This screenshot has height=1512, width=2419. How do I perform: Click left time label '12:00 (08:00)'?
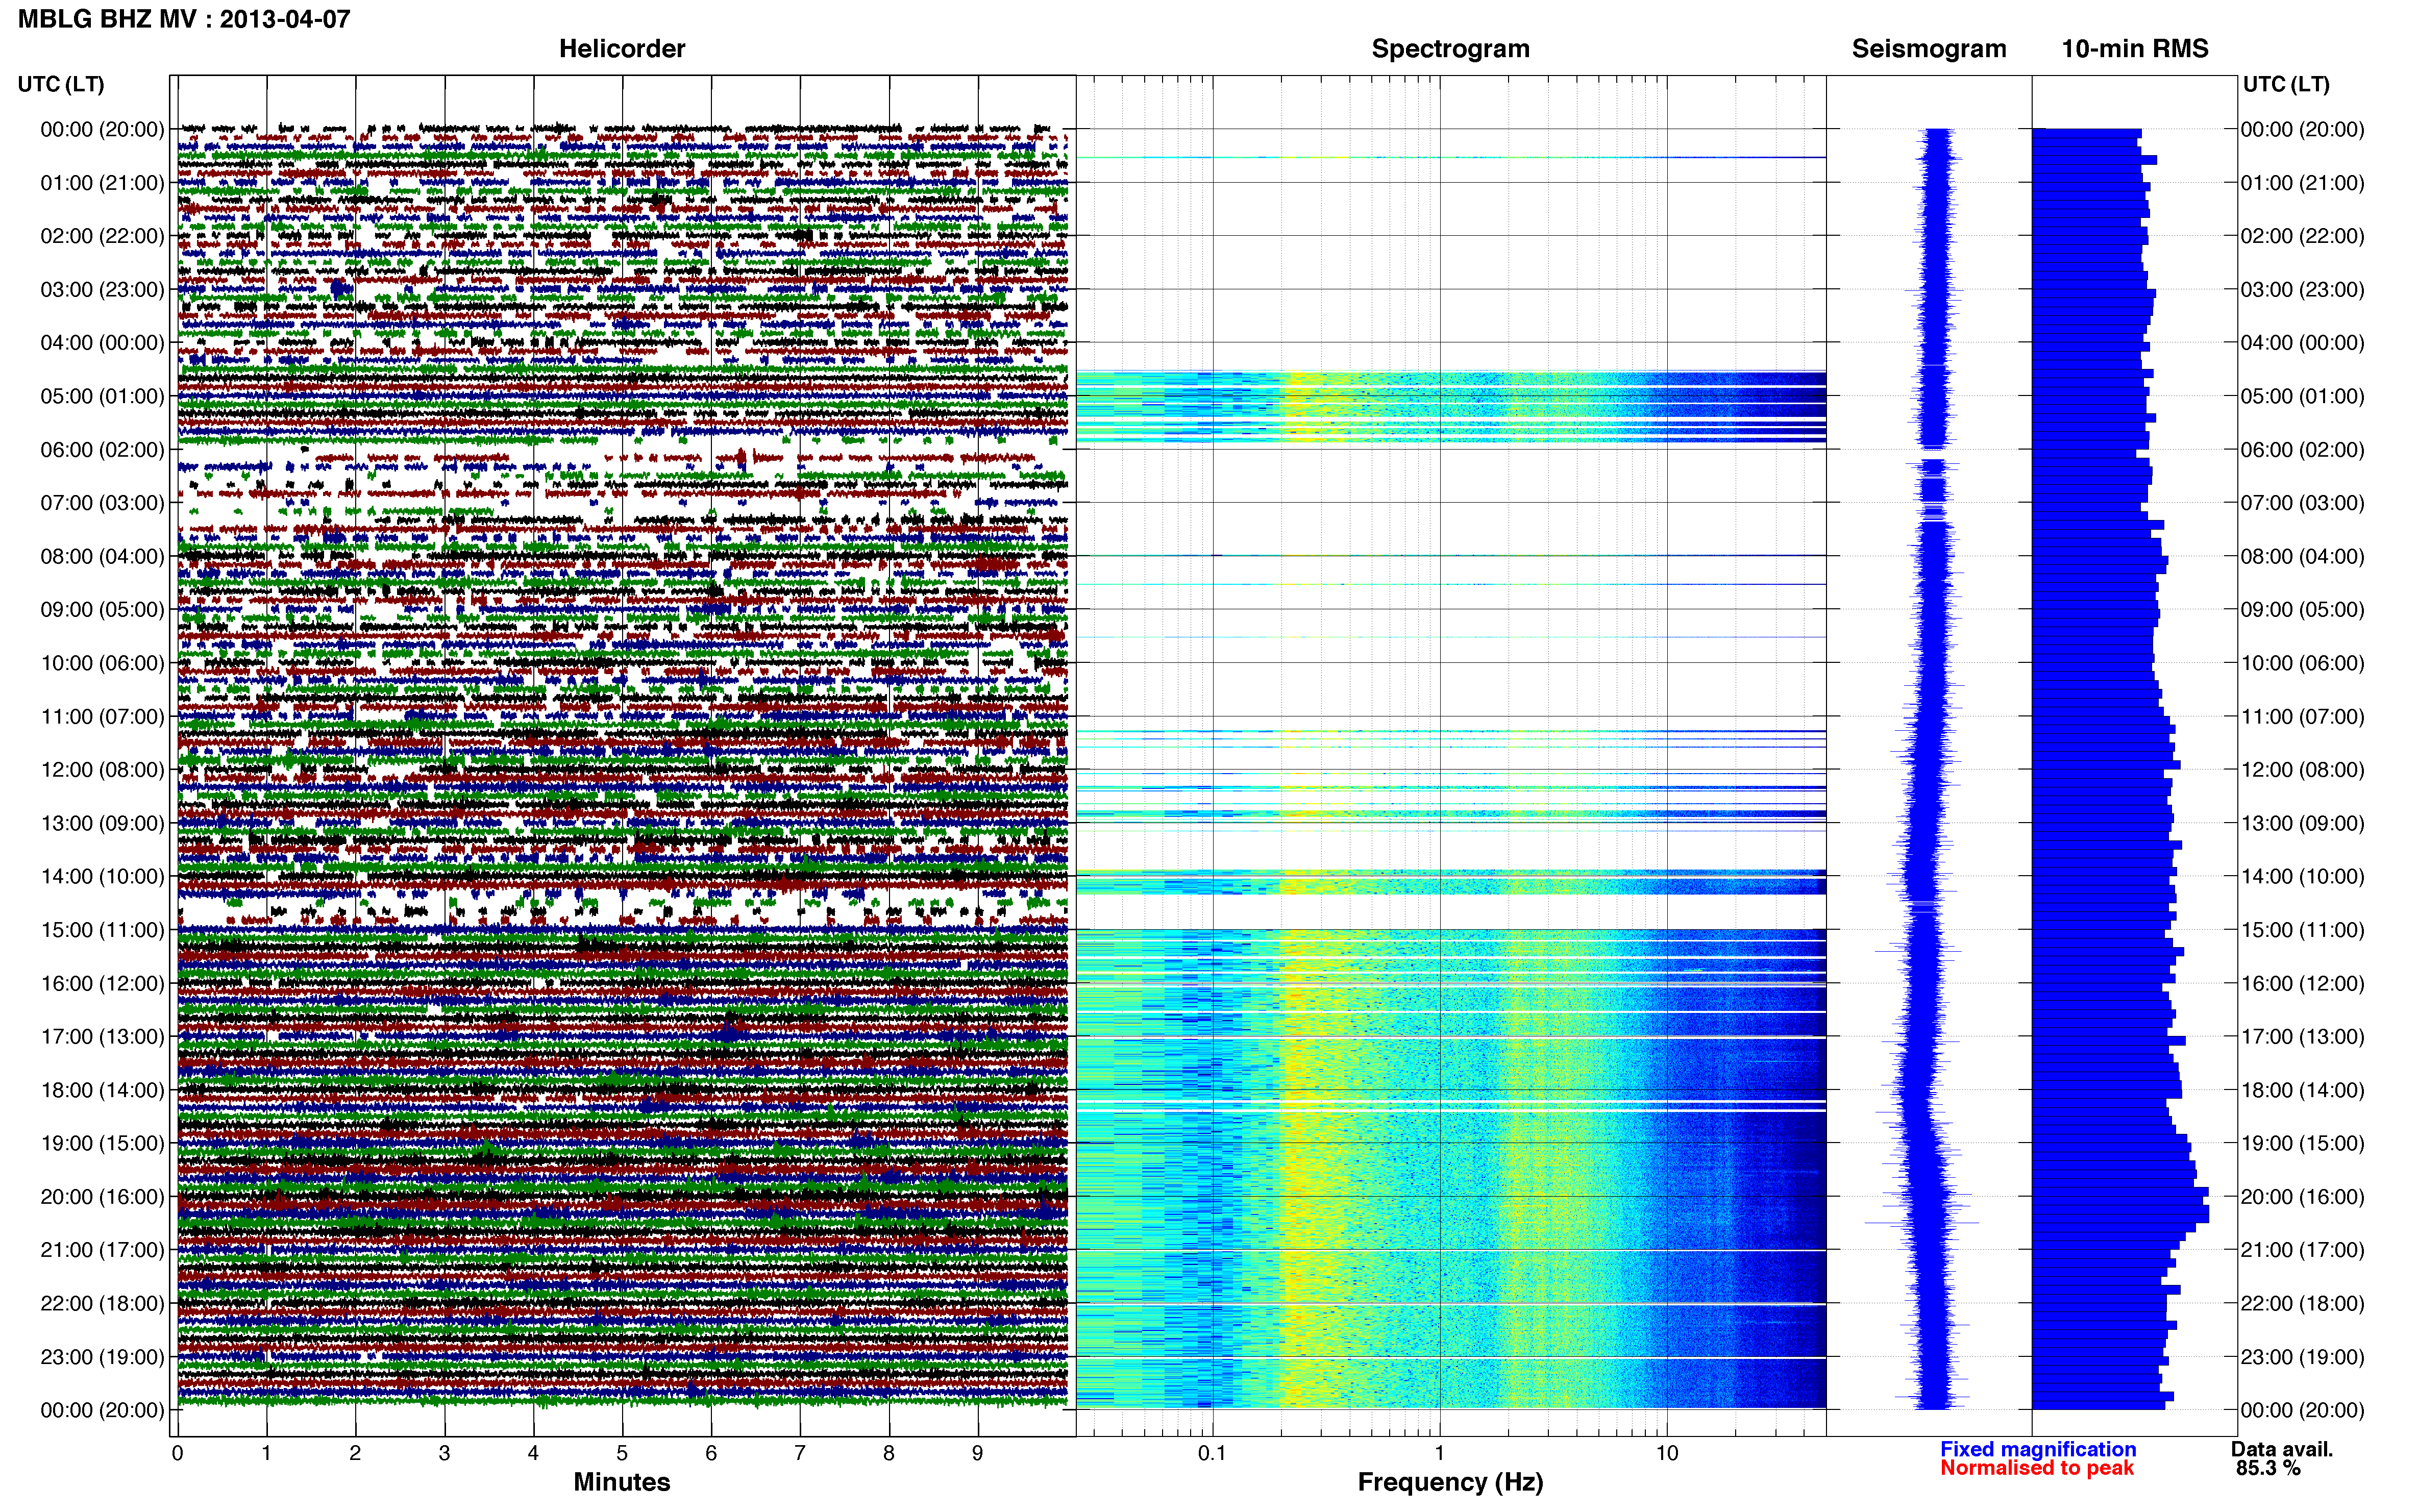click(x=102, y=769)
